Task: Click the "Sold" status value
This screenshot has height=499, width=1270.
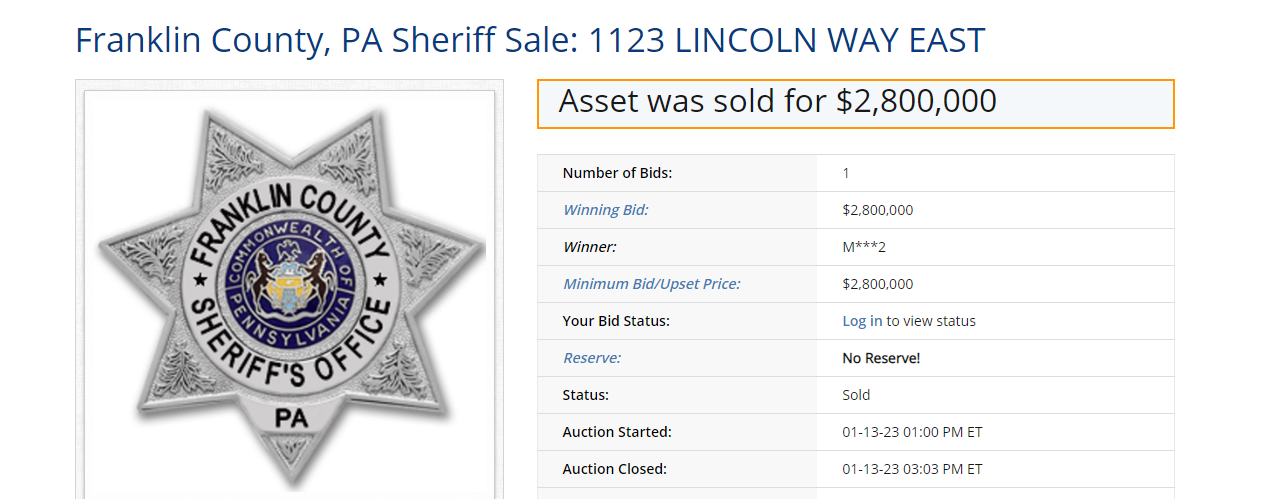Action: (856, 395)
